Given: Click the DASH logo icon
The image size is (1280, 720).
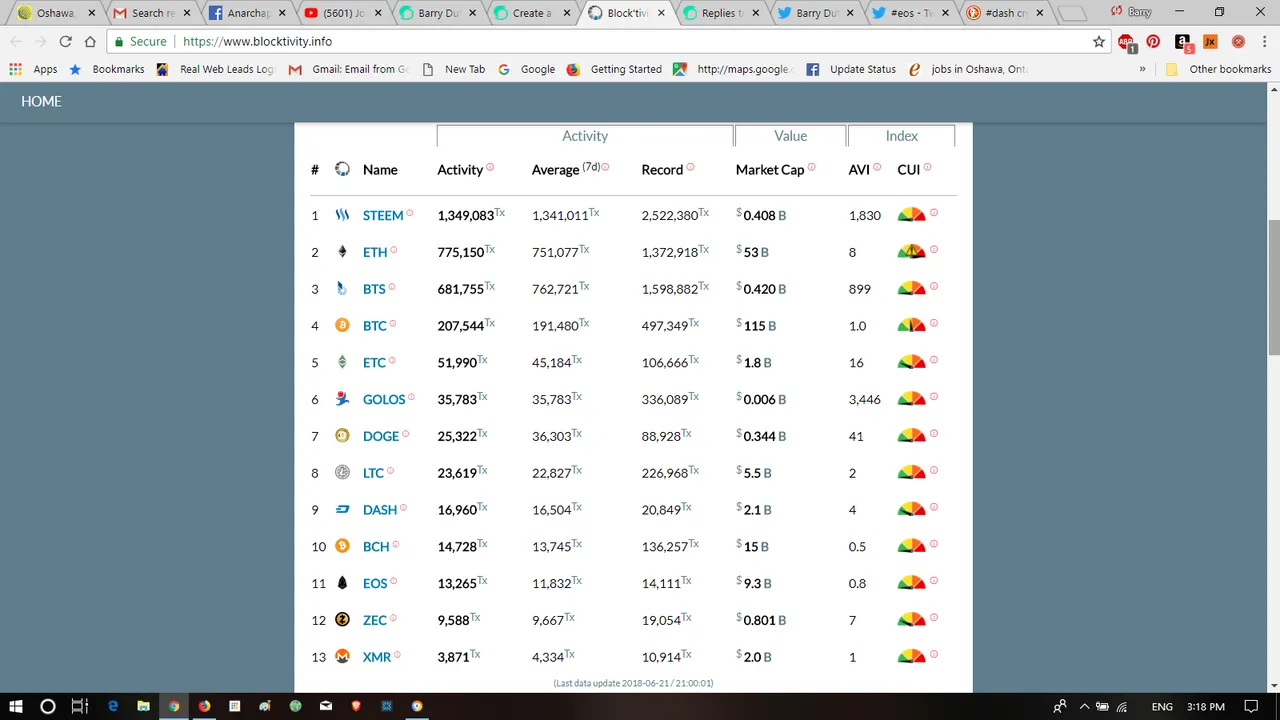Looking at the screenshot, I should [x=342, y=509].
